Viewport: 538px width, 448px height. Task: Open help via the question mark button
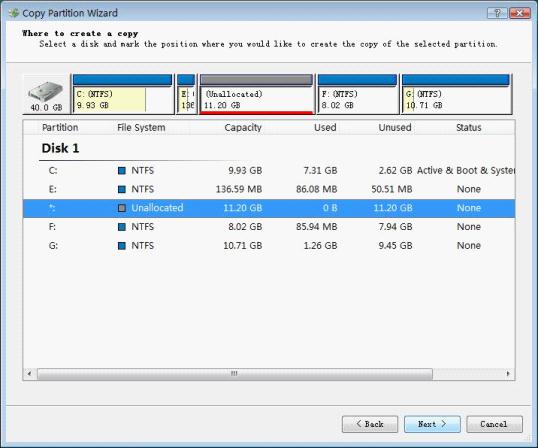[498, 13]
